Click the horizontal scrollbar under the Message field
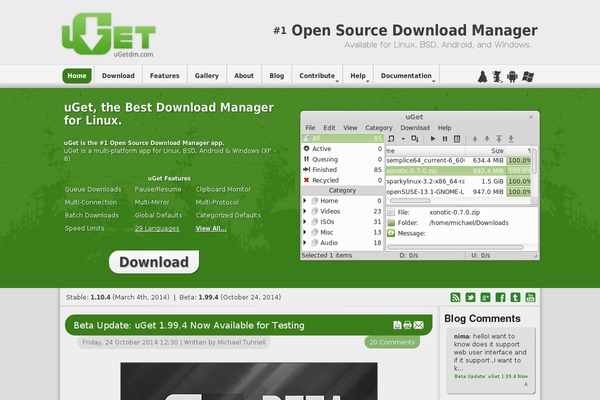The image size is (600, 400). [x=455, y=247]
